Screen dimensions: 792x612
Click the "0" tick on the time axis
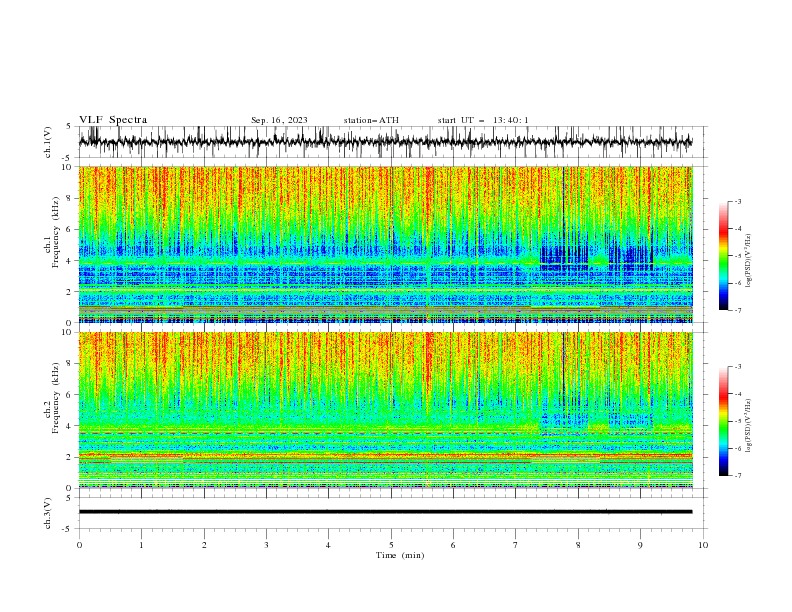pos(79,545)
